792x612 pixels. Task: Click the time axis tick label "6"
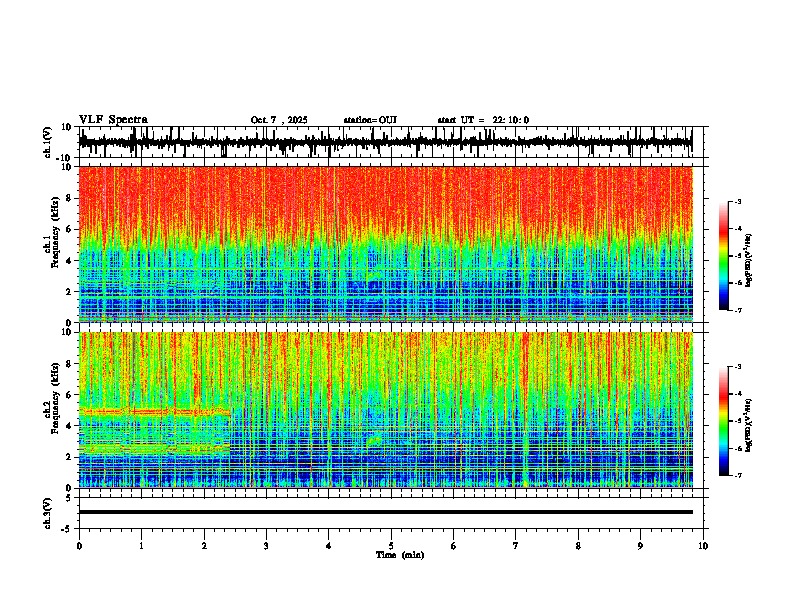454,546
